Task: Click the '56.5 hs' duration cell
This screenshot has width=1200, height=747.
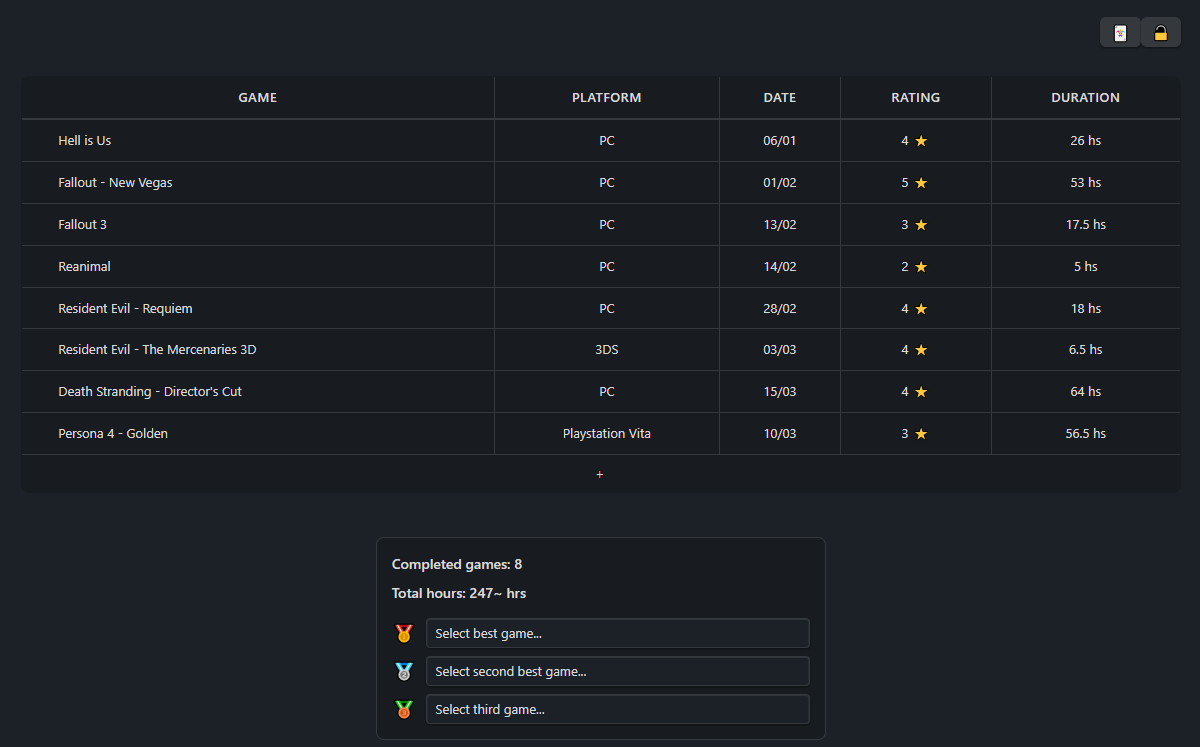Action: pyautogui.click(x=1086, y=434)
